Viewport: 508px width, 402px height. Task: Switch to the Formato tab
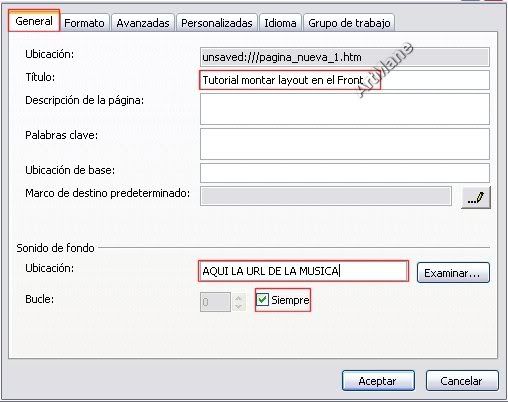(84, 23)
